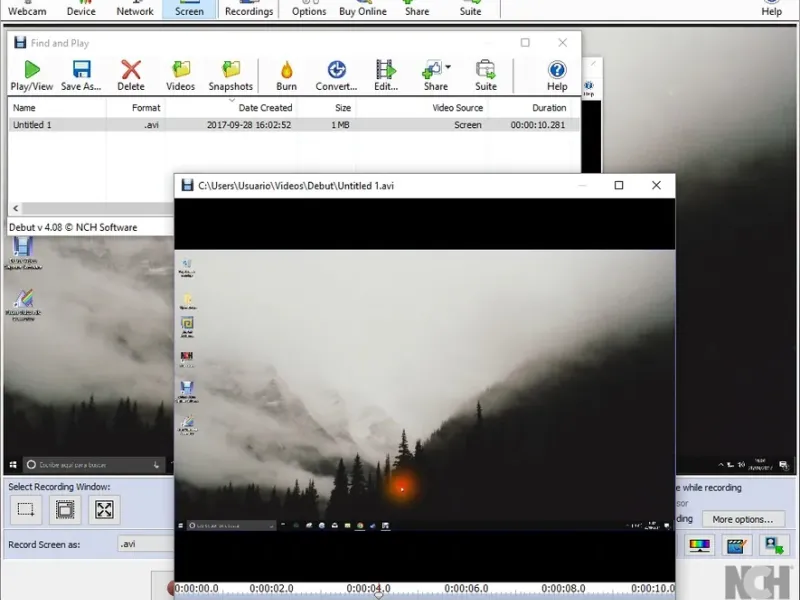
Task: Click Buy Online in Debut toolbar
Action: [363, 9]
